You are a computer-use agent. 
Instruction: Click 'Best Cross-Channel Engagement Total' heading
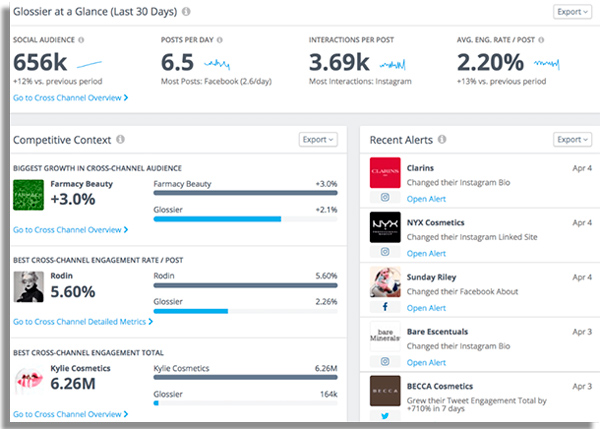[x=88, y=352]
